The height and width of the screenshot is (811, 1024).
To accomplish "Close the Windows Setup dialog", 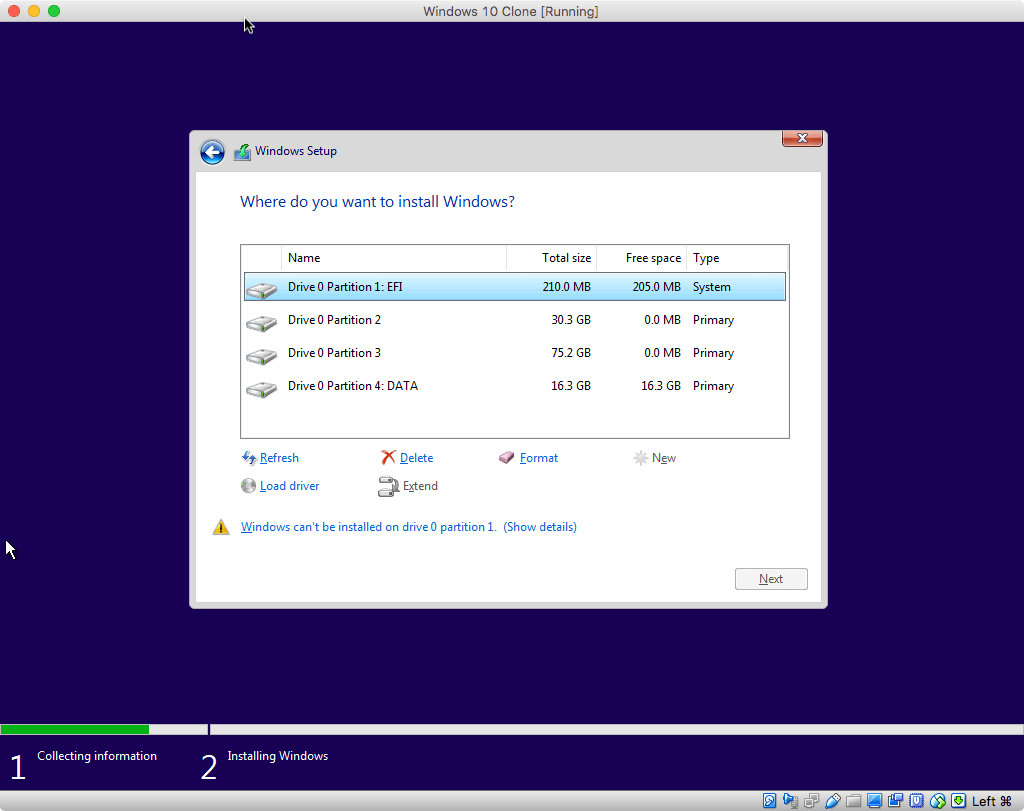I will tap(802, 138).
